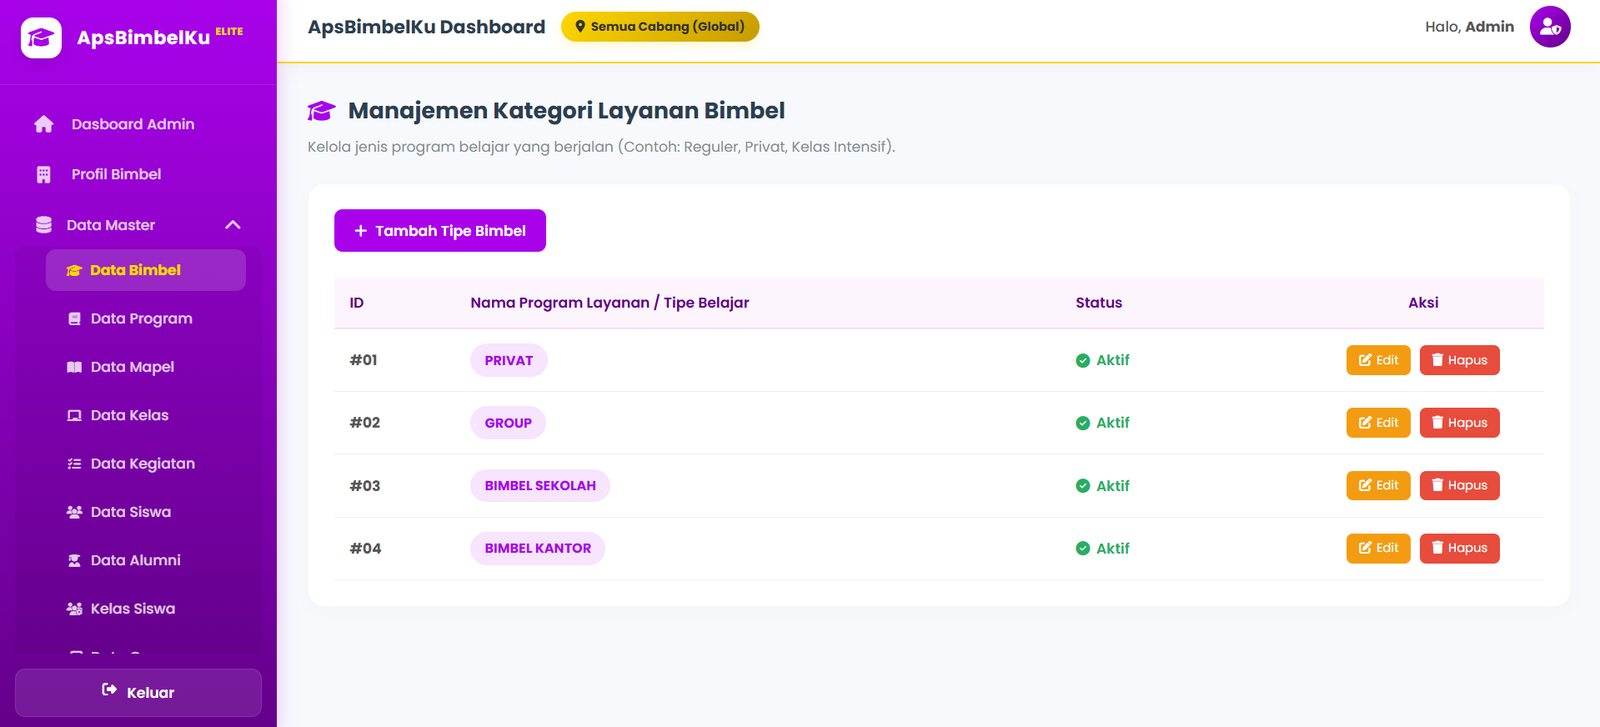Click the green Aktif check icon for PRIVAT
Screen dimensions: 1600x727
tap(1083, 361)
